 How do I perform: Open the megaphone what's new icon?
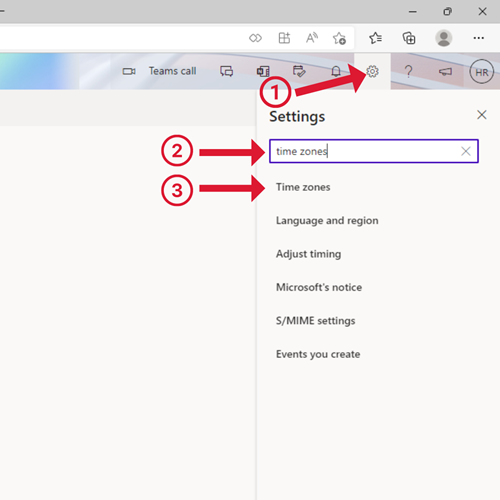tap(445, 71)
